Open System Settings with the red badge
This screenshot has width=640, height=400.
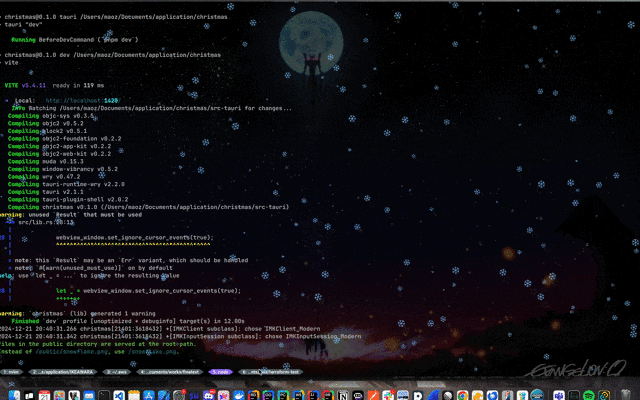coord(179,395)
